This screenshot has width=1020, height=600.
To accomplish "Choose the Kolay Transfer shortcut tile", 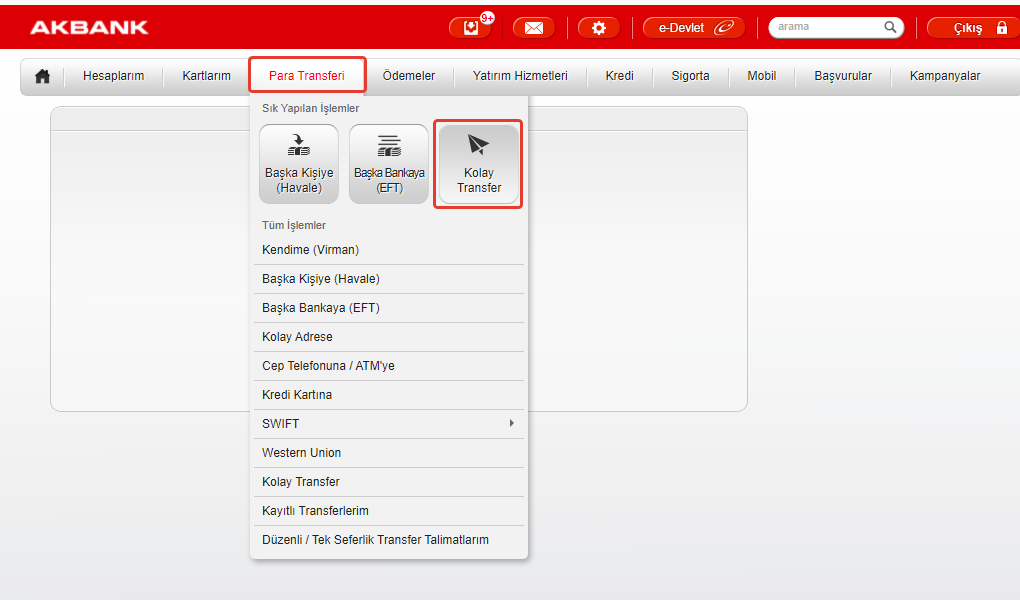I will click(479, 164).
